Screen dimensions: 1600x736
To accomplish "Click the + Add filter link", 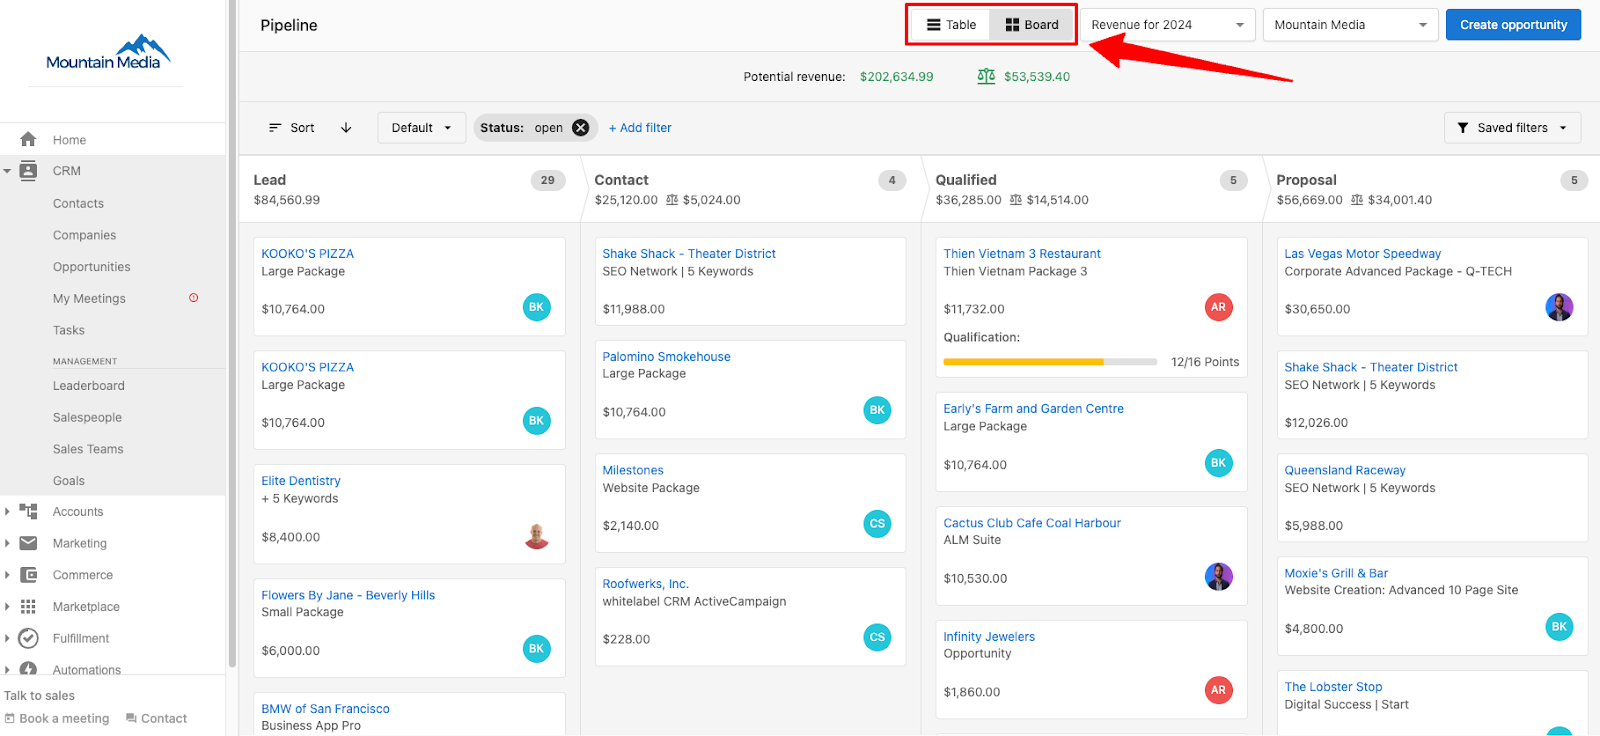I will (x=640, y=128).
